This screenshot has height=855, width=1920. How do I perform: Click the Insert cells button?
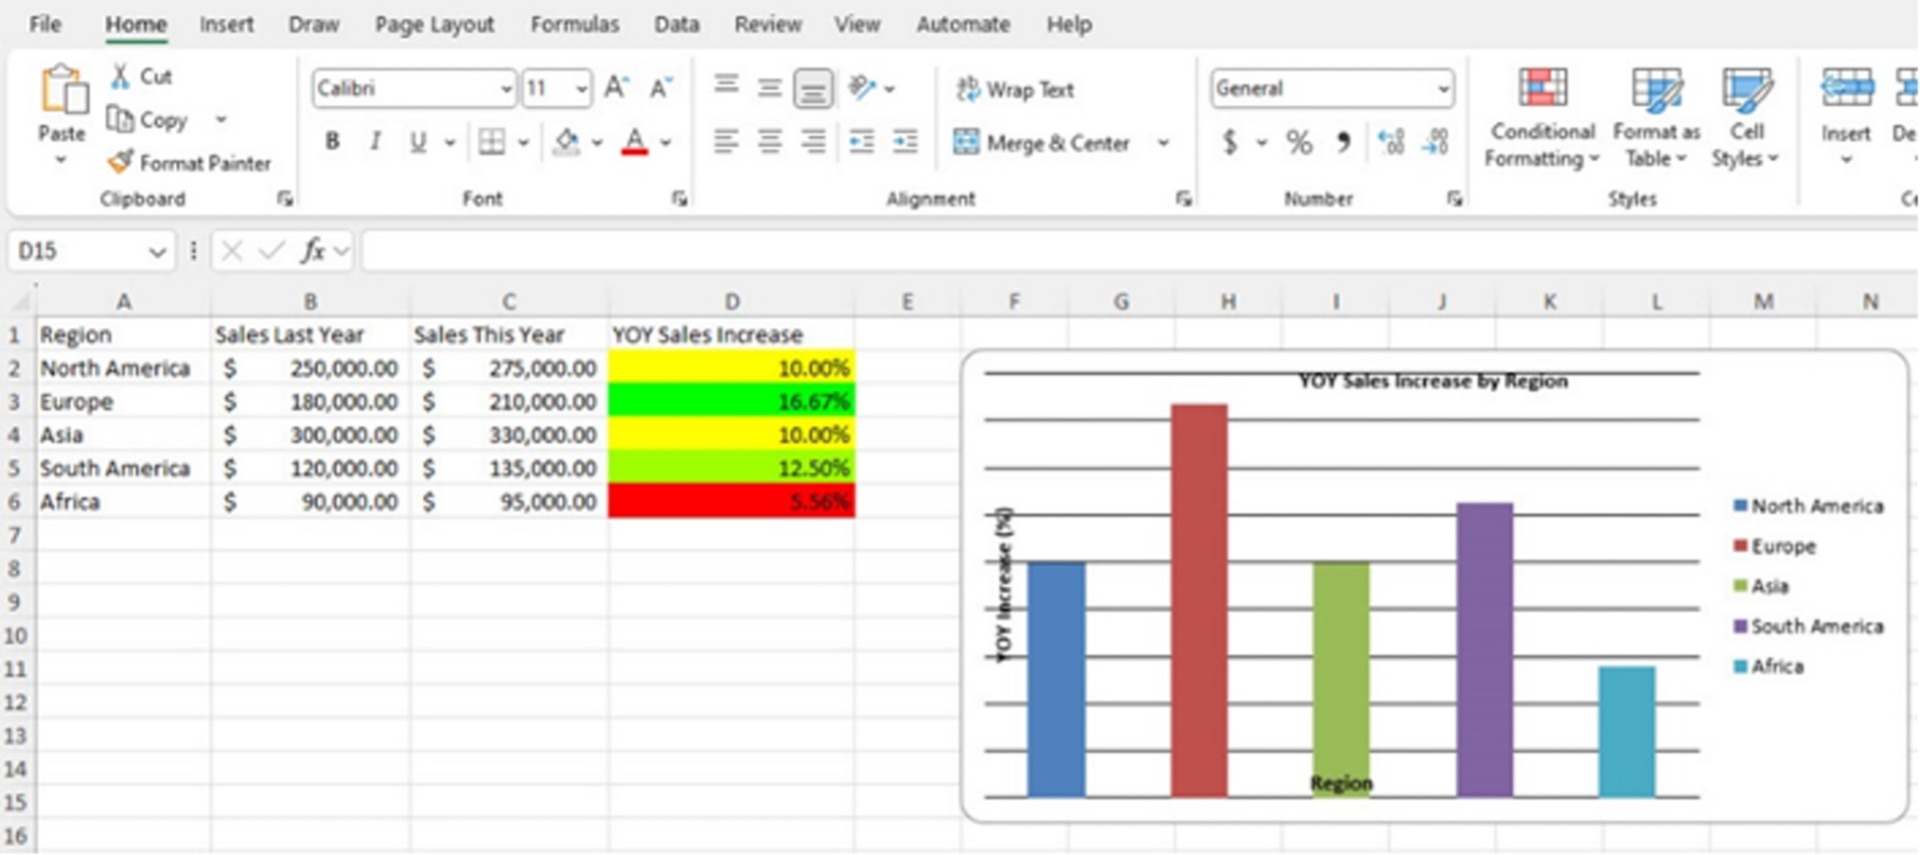tap(1846, 118)
